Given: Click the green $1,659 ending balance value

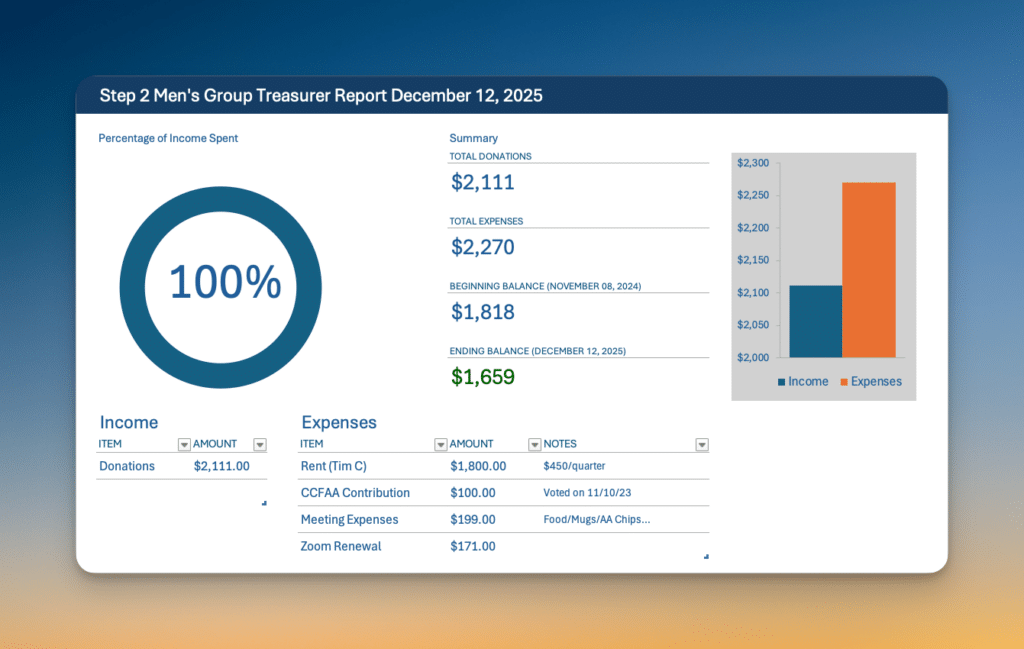Looking at the screenshot, I should (x=482, y=377).
